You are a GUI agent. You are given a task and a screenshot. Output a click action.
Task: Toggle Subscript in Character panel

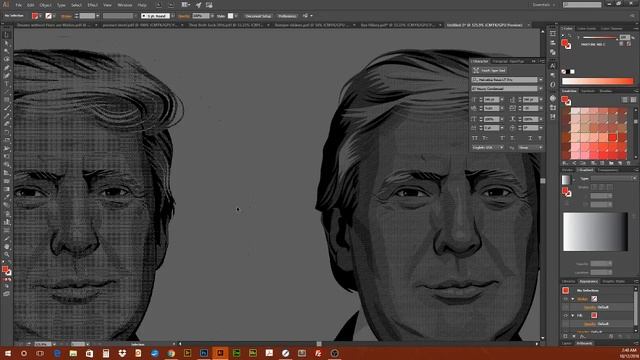coord(513,138)
